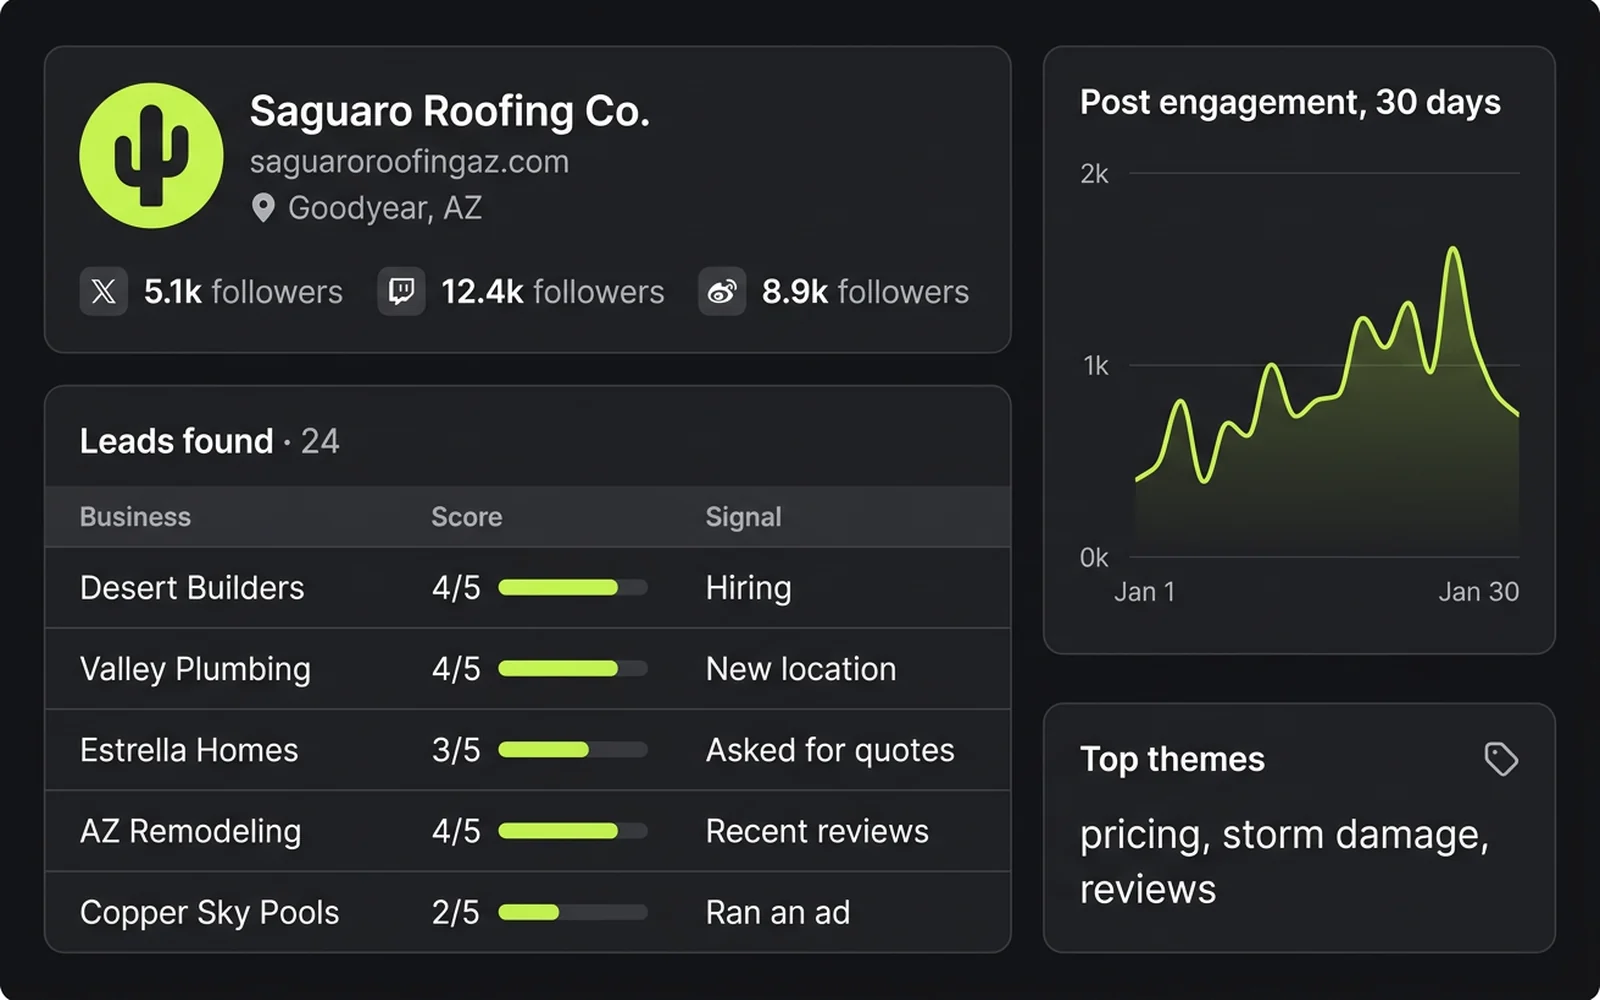Click the Goodyear, AZ location text
The height and width of the screenshot is (1000, 1600).
[x=385, y=208]
